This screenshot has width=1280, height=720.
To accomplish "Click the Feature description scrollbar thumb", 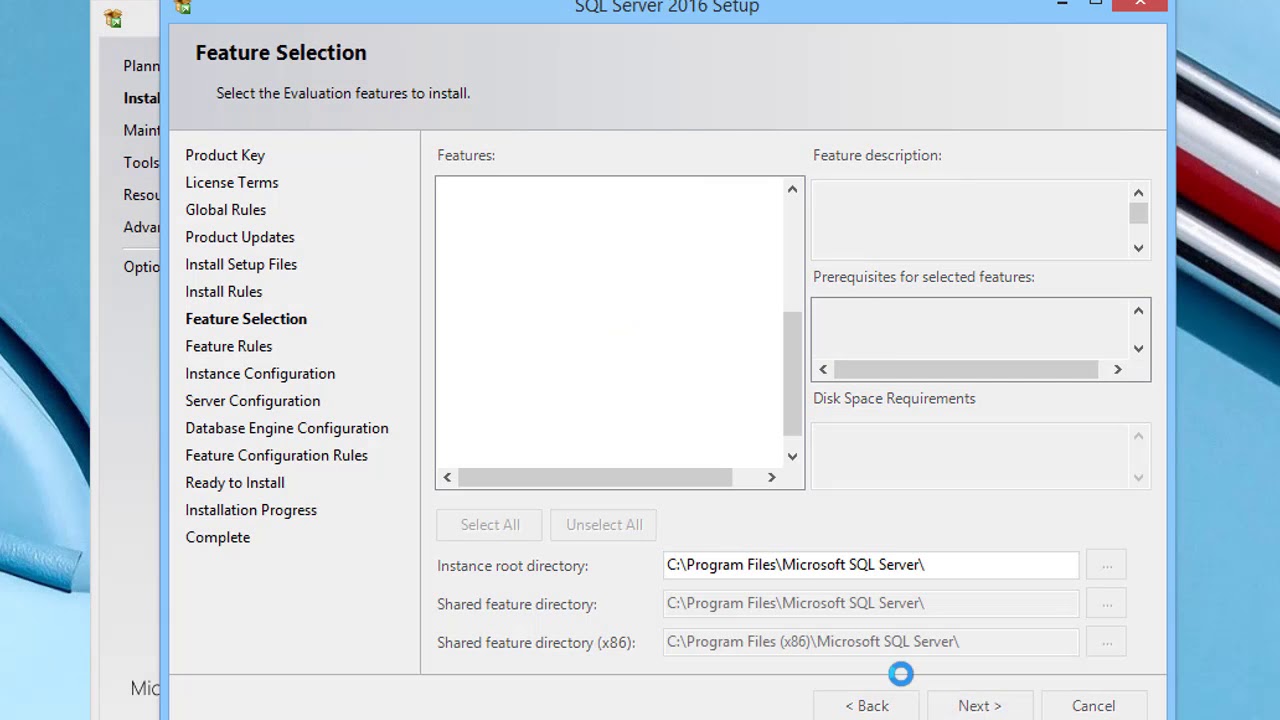I will tap(1138, 213).
